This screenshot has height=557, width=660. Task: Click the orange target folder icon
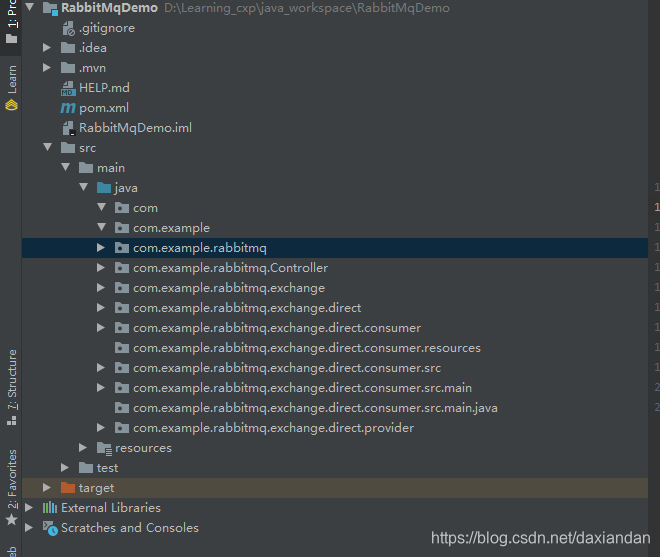tap(68, 488)
